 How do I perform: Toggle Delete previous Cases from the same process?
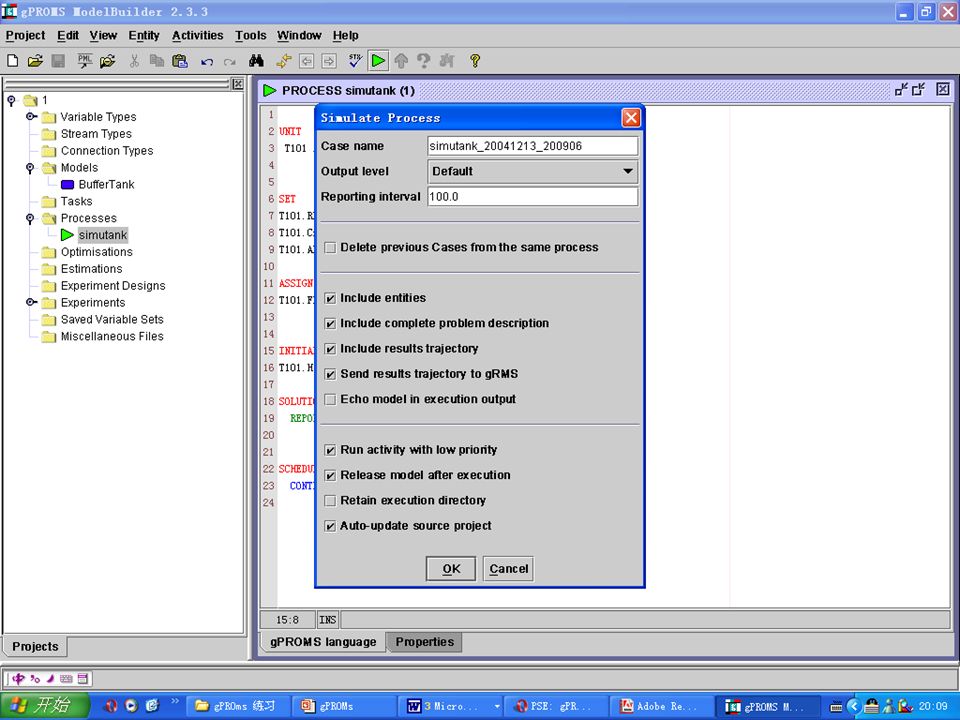(x=330, y=248)
